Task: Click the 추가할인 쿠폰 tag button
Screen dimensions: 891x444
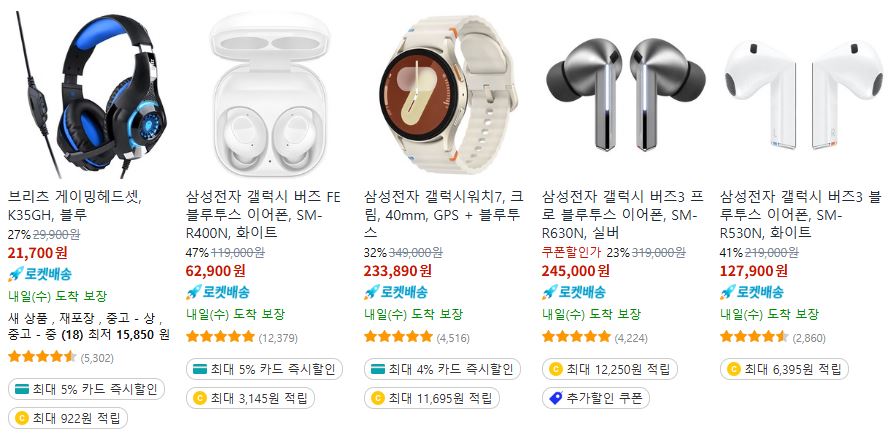Action: pyautogui.click(x=596, y=398)
